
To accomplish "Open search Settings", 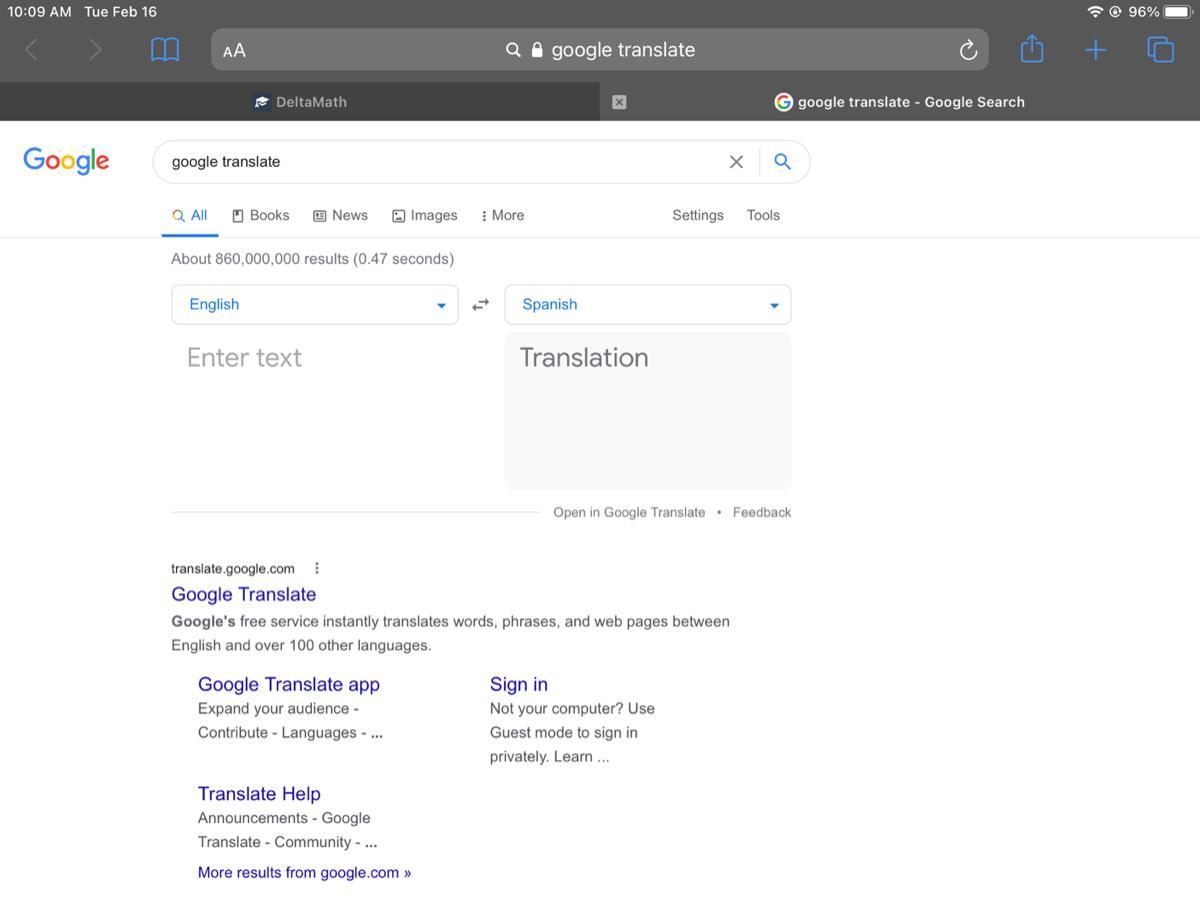I will tap(698, 215).
